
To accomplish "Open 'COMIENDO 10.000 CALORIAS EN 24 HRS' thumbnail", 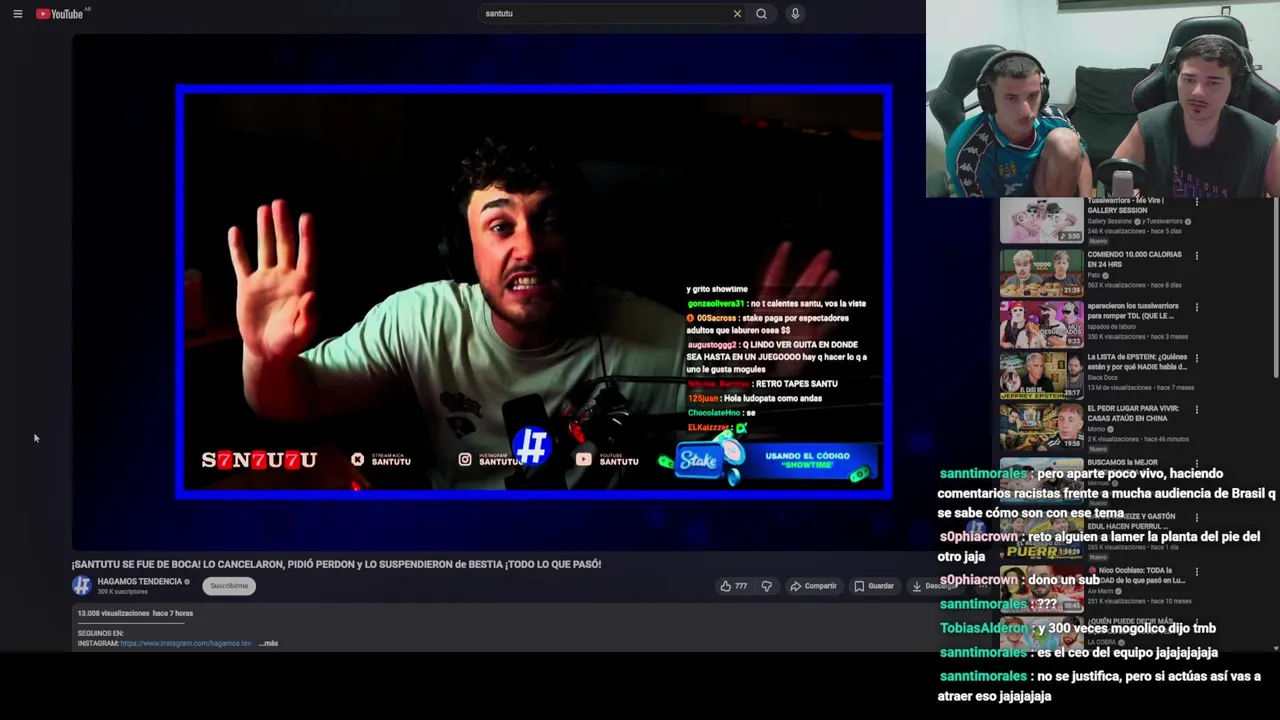I will (1041, 272).
